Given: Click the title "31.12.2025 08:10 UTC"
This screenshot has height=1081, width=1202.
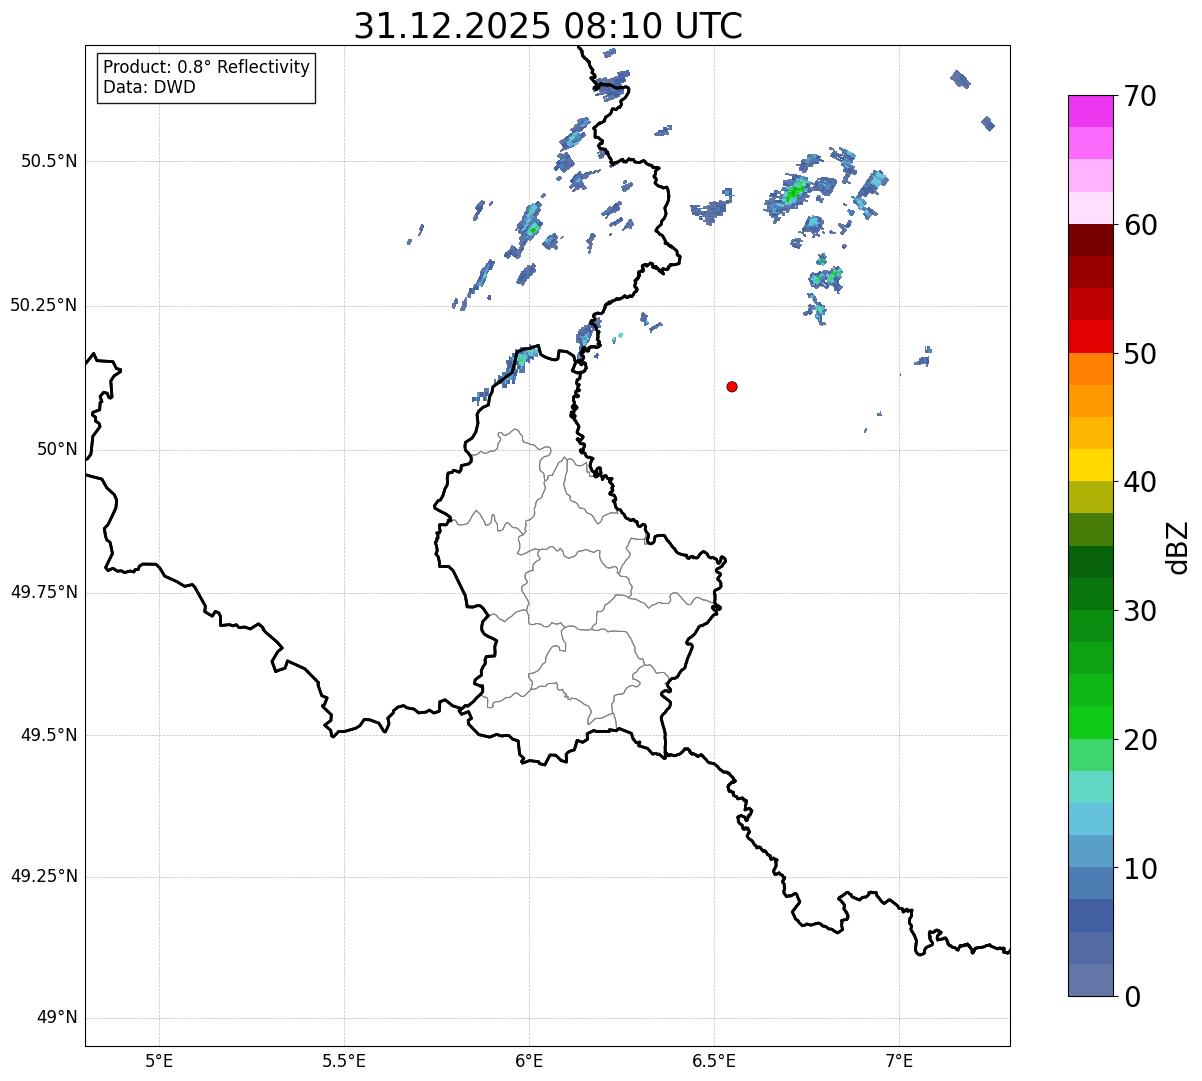Looking at the screenshot, I should [548, 26].
